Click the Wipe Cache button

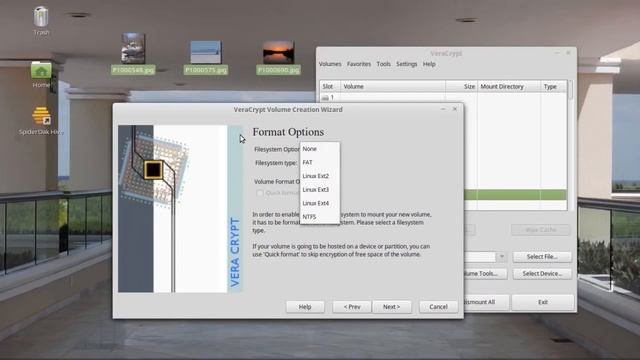(x=541, y=230)
